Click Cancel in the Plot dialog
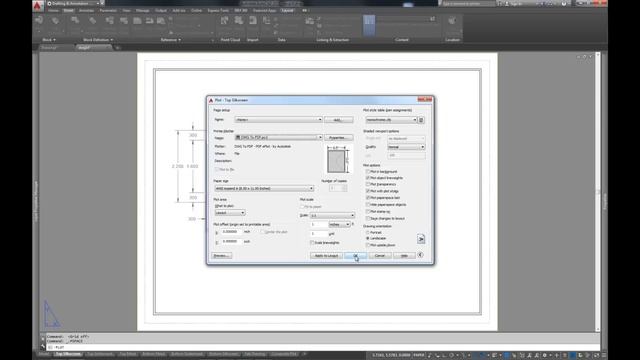 380,256
